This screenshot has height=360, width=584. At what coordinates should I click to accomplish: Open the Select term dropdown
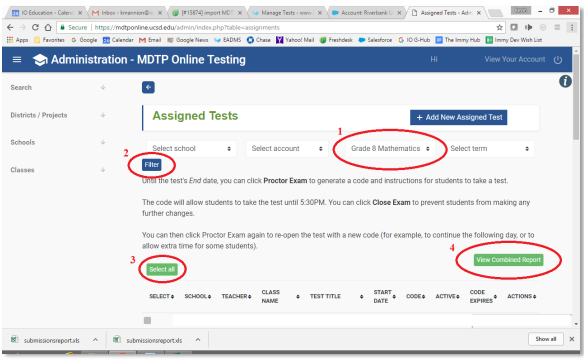pyautogui.click(x=489, y=149)
